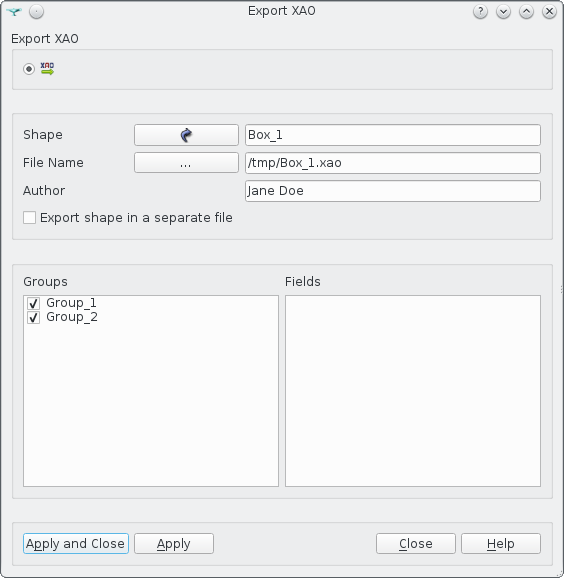The width and height of the screenshot is (564, 578).
Task: Click the shade window down-chevron button
Action: point(503,12)
